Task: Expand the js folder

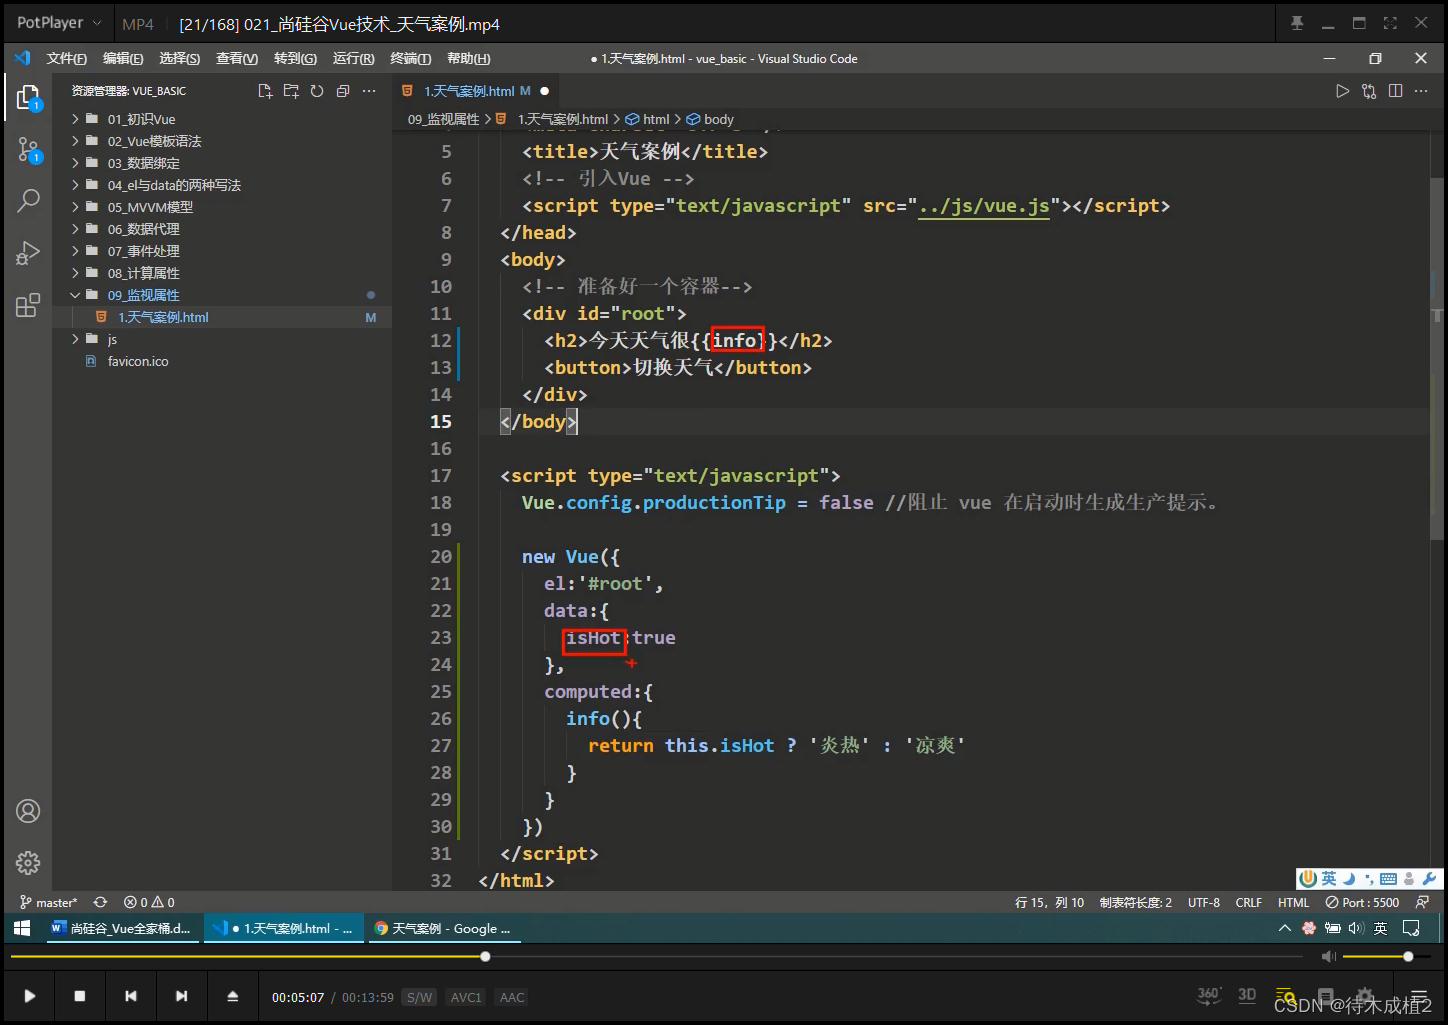Action: tap(112, 339)
